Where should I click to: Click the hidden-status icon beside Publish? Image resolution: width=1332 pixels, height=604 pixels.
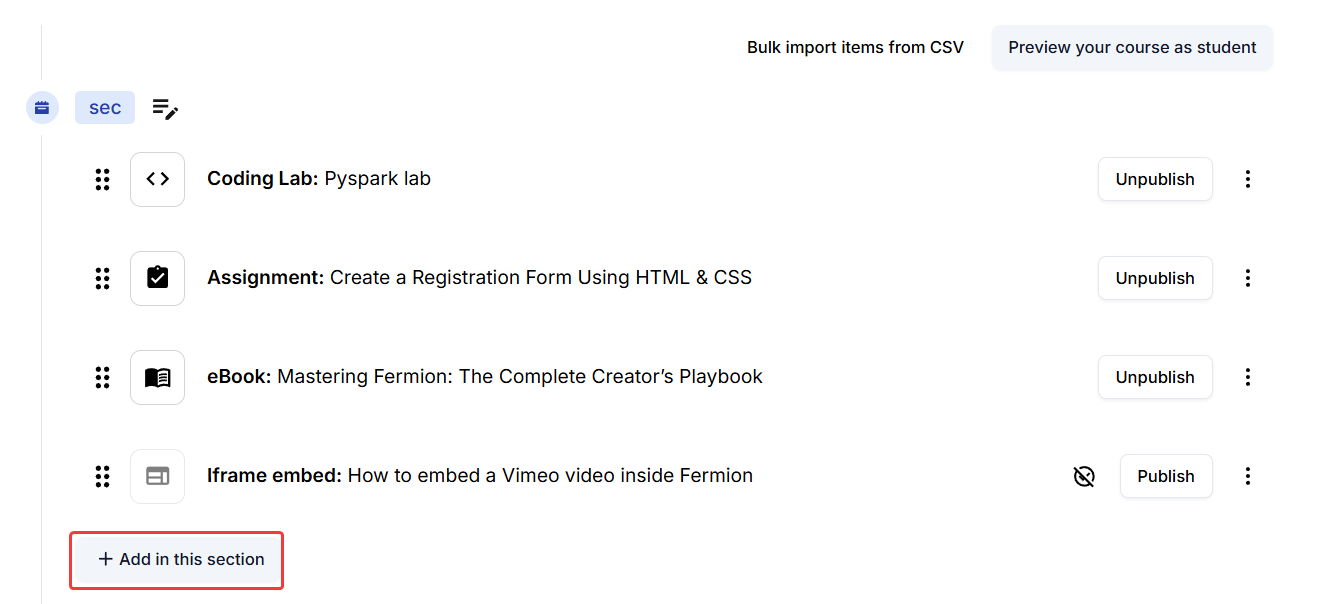(1084, 476)
